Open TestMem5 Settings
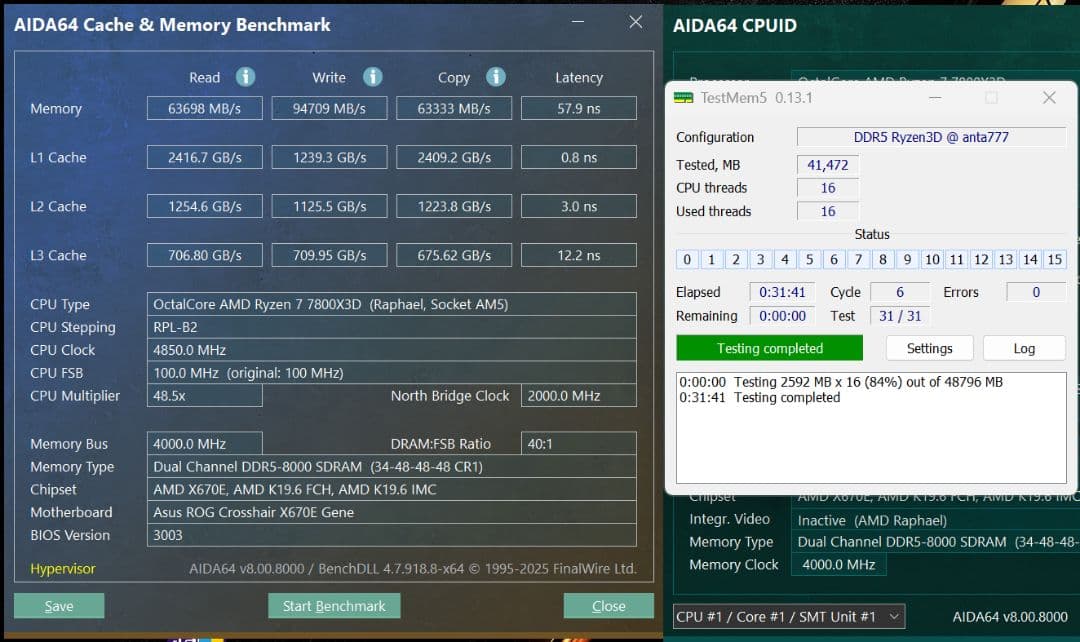The height and width of the screenshot is (642, 1080). [x=929, y=348]
